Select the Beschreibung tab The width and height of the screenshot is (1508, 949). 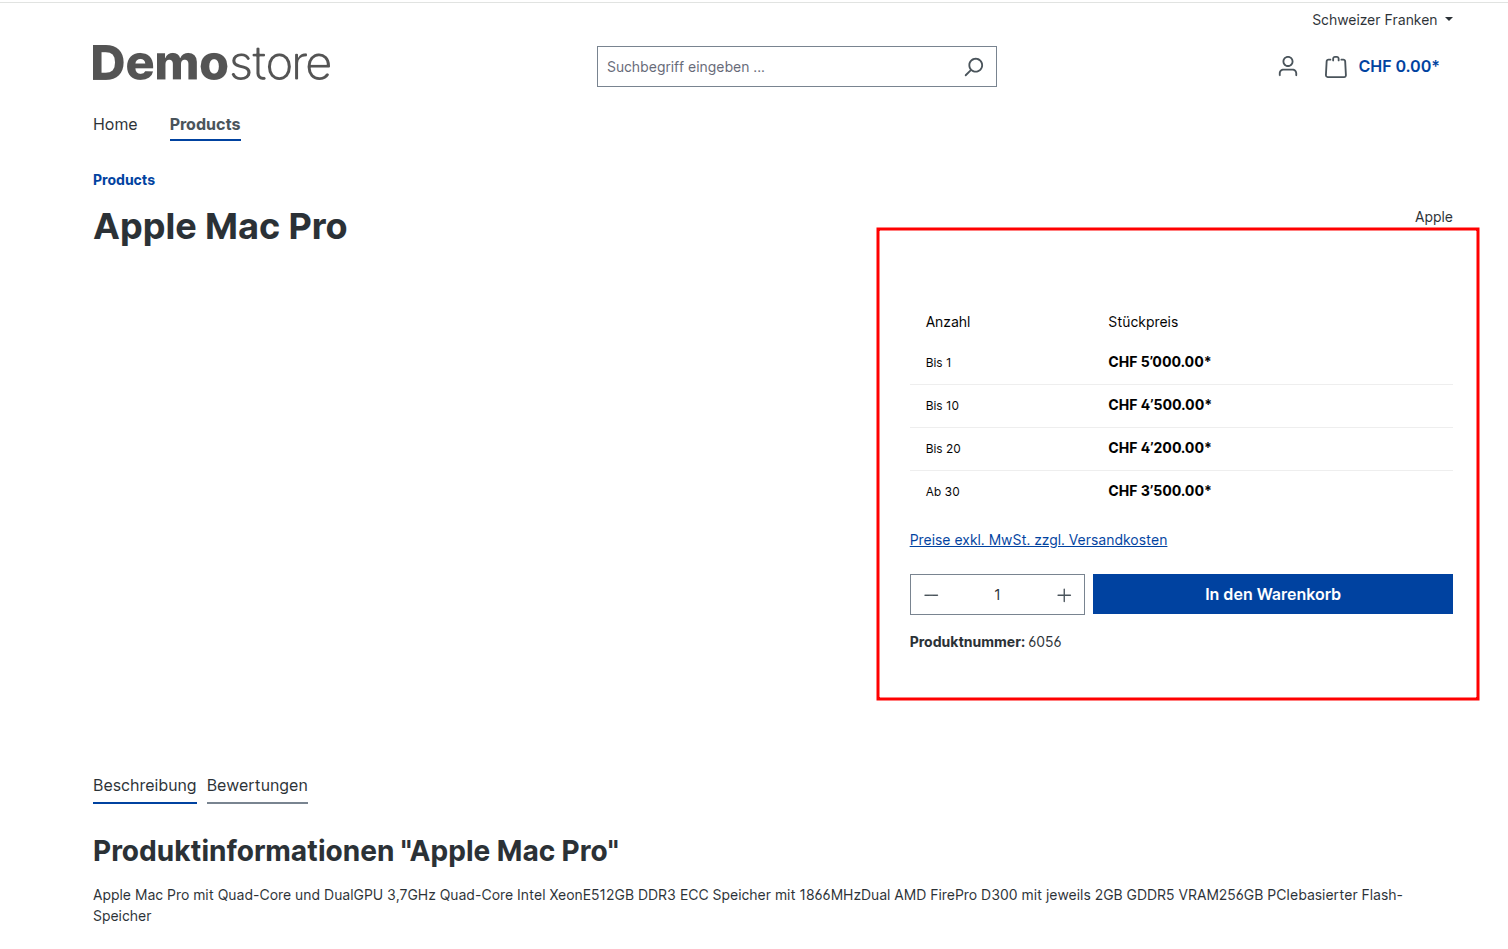click(144, 786)
